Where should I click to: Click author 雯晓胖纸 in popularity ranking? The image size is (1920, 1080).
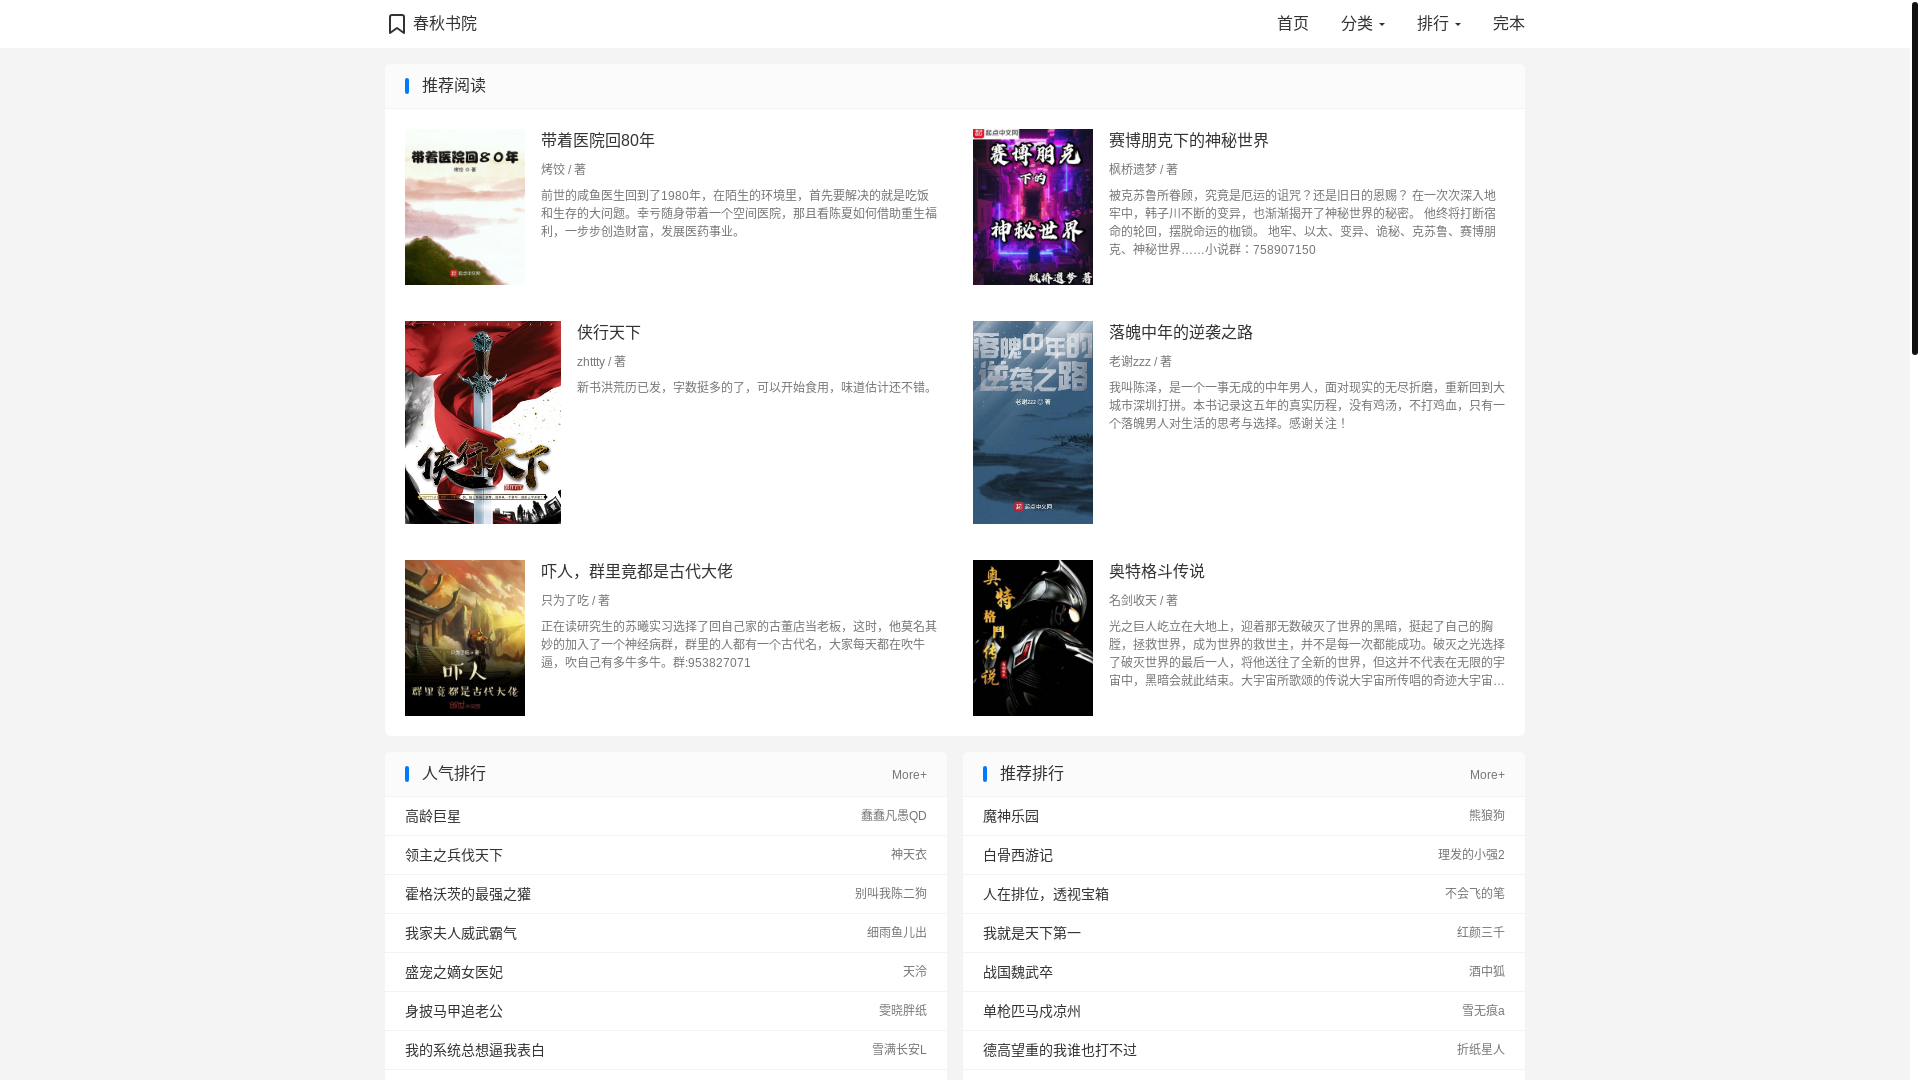[x=903, y=1011]
